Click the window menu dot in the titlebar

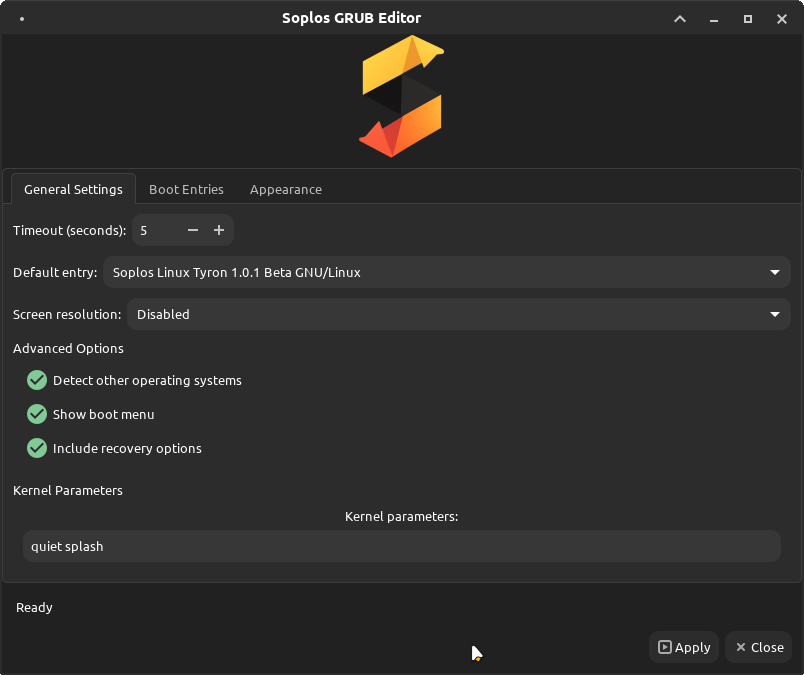[x=22, y=18]
